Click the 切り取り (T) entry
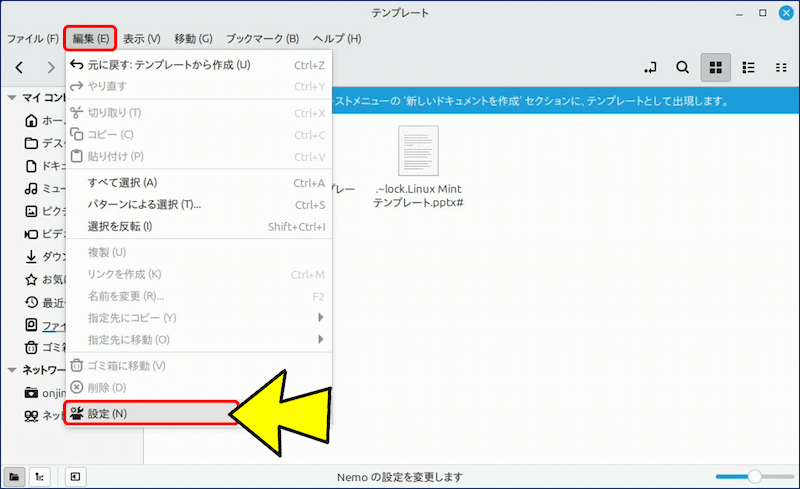This screenshot has height=489, width=800. pos(199,113)
